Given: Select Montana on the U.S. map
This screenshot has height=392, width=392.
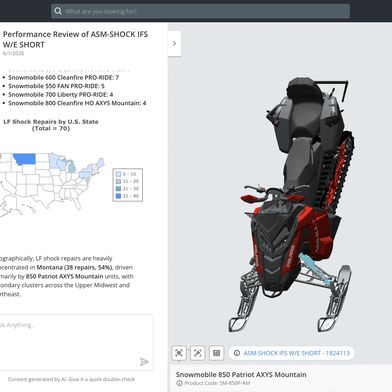Looking at the screenshot, I should click(25, 159).
